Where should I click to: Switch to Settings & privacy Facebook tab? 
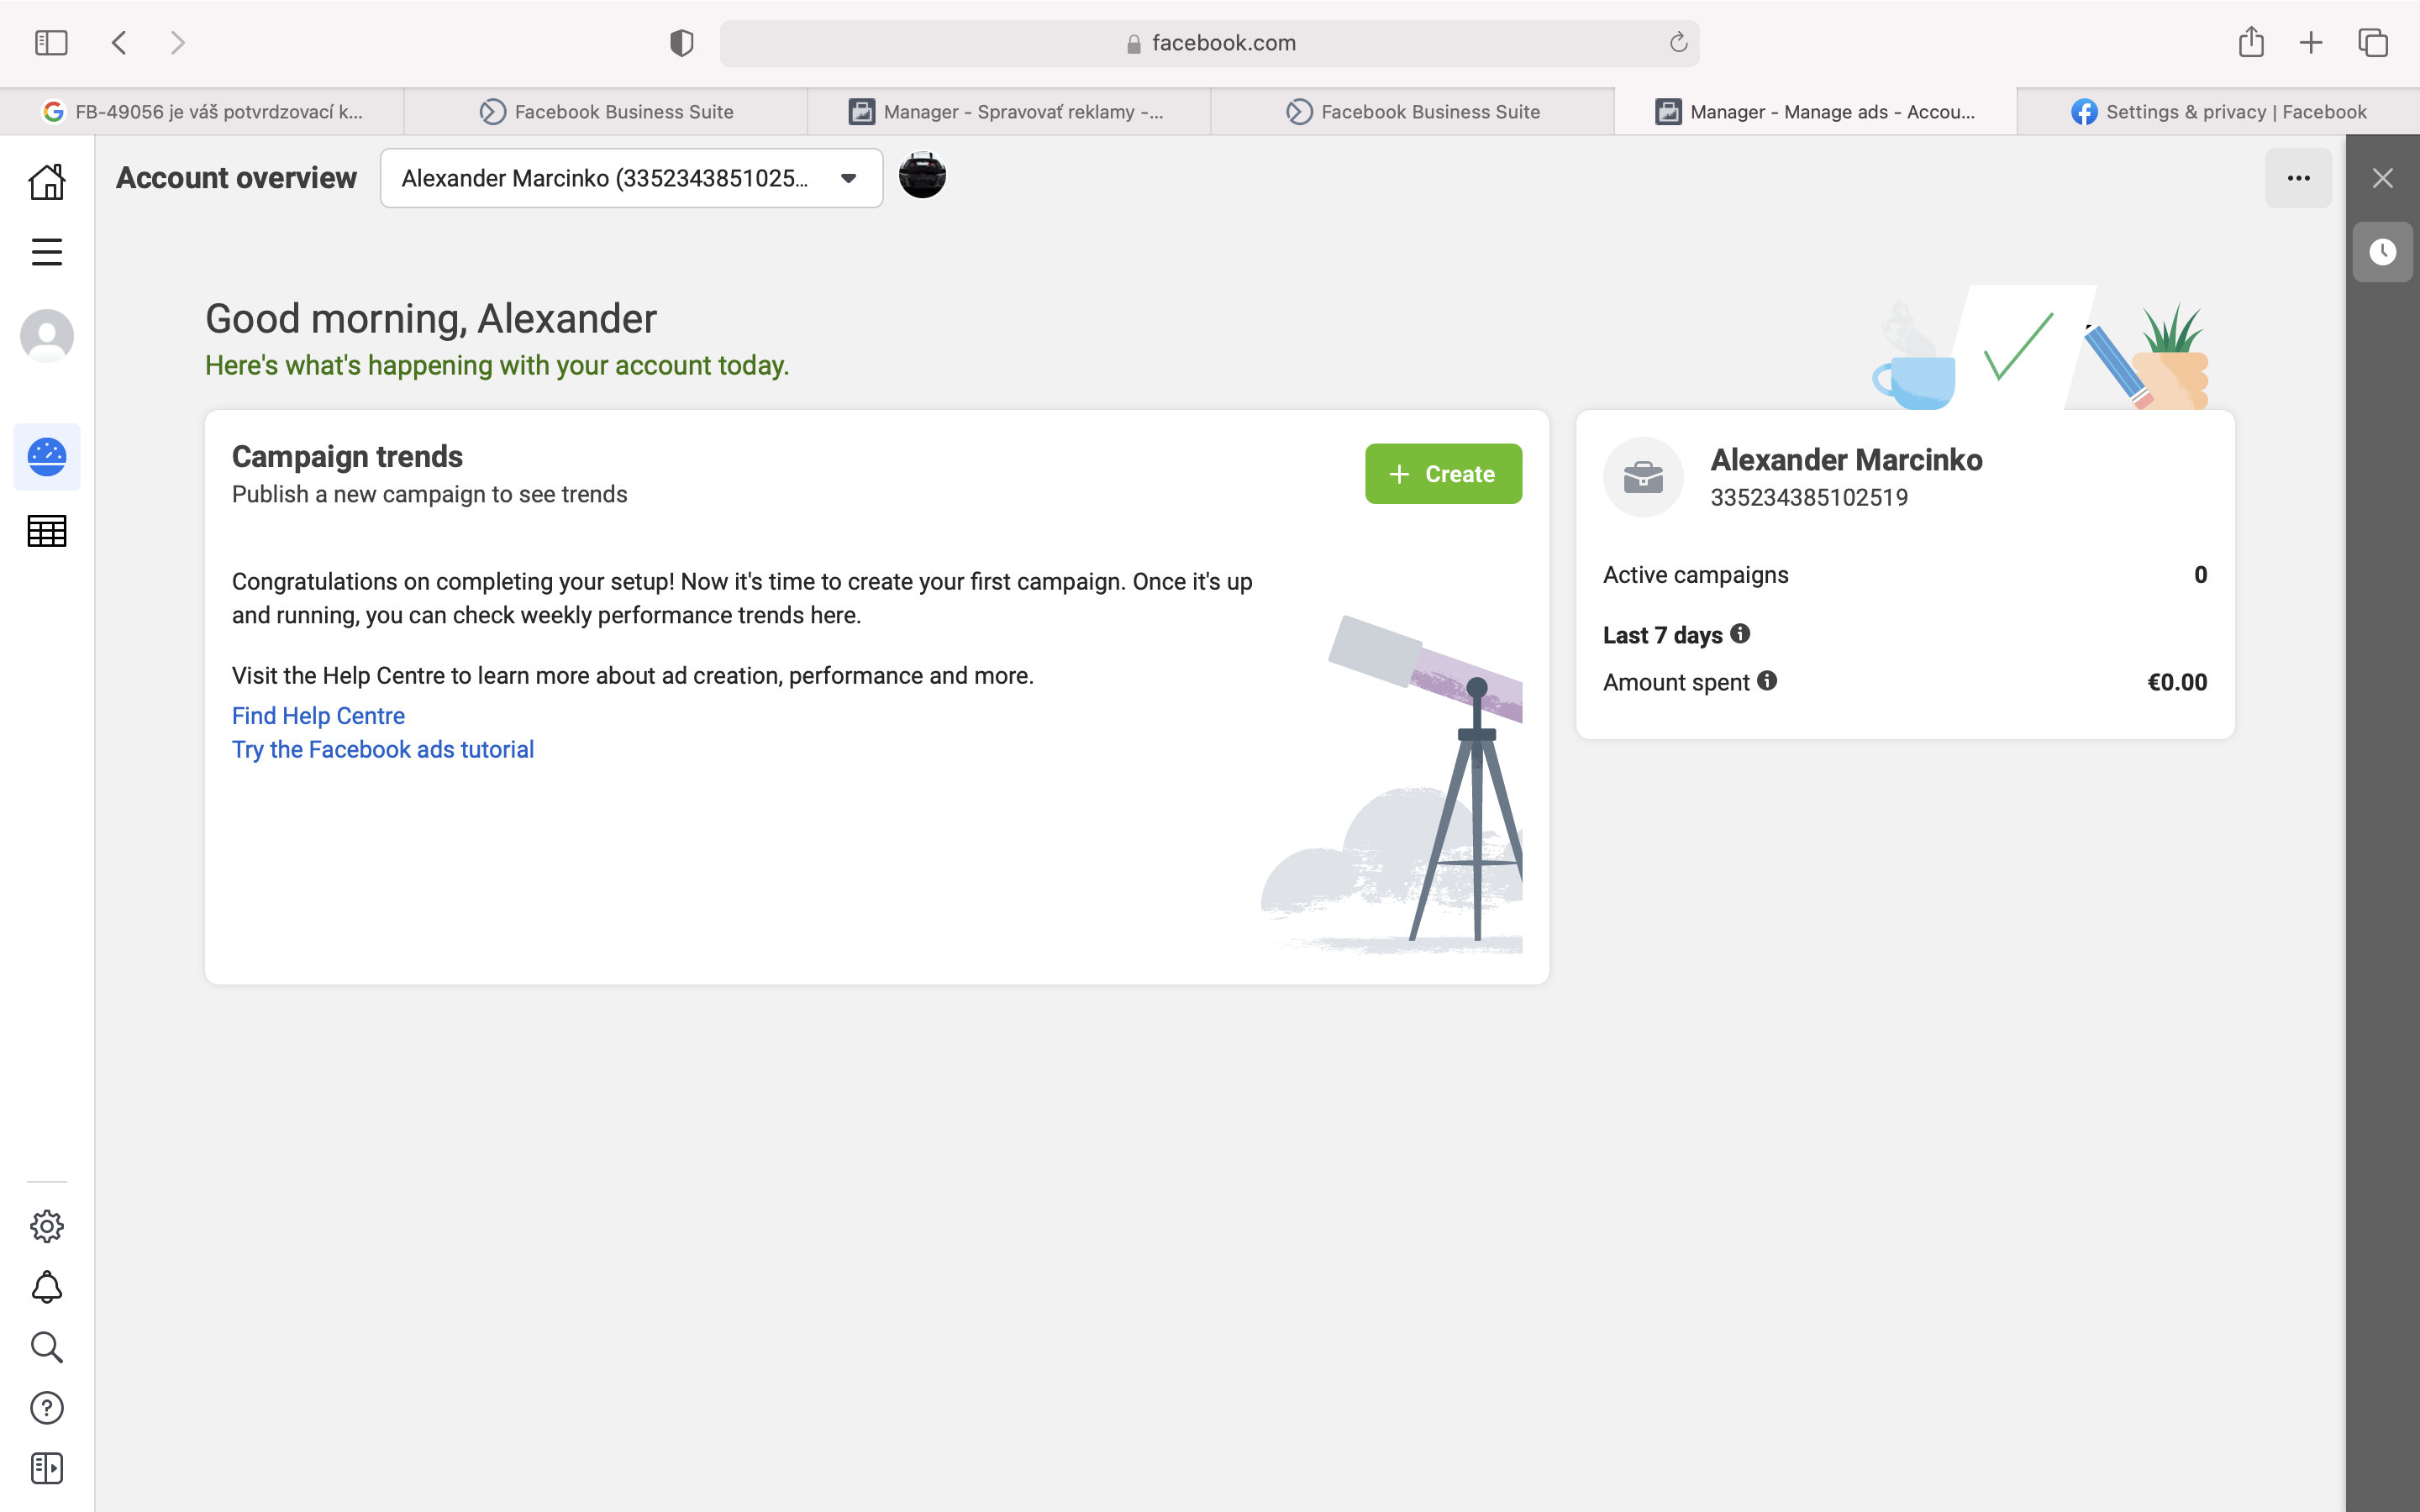pos(2218,112)
